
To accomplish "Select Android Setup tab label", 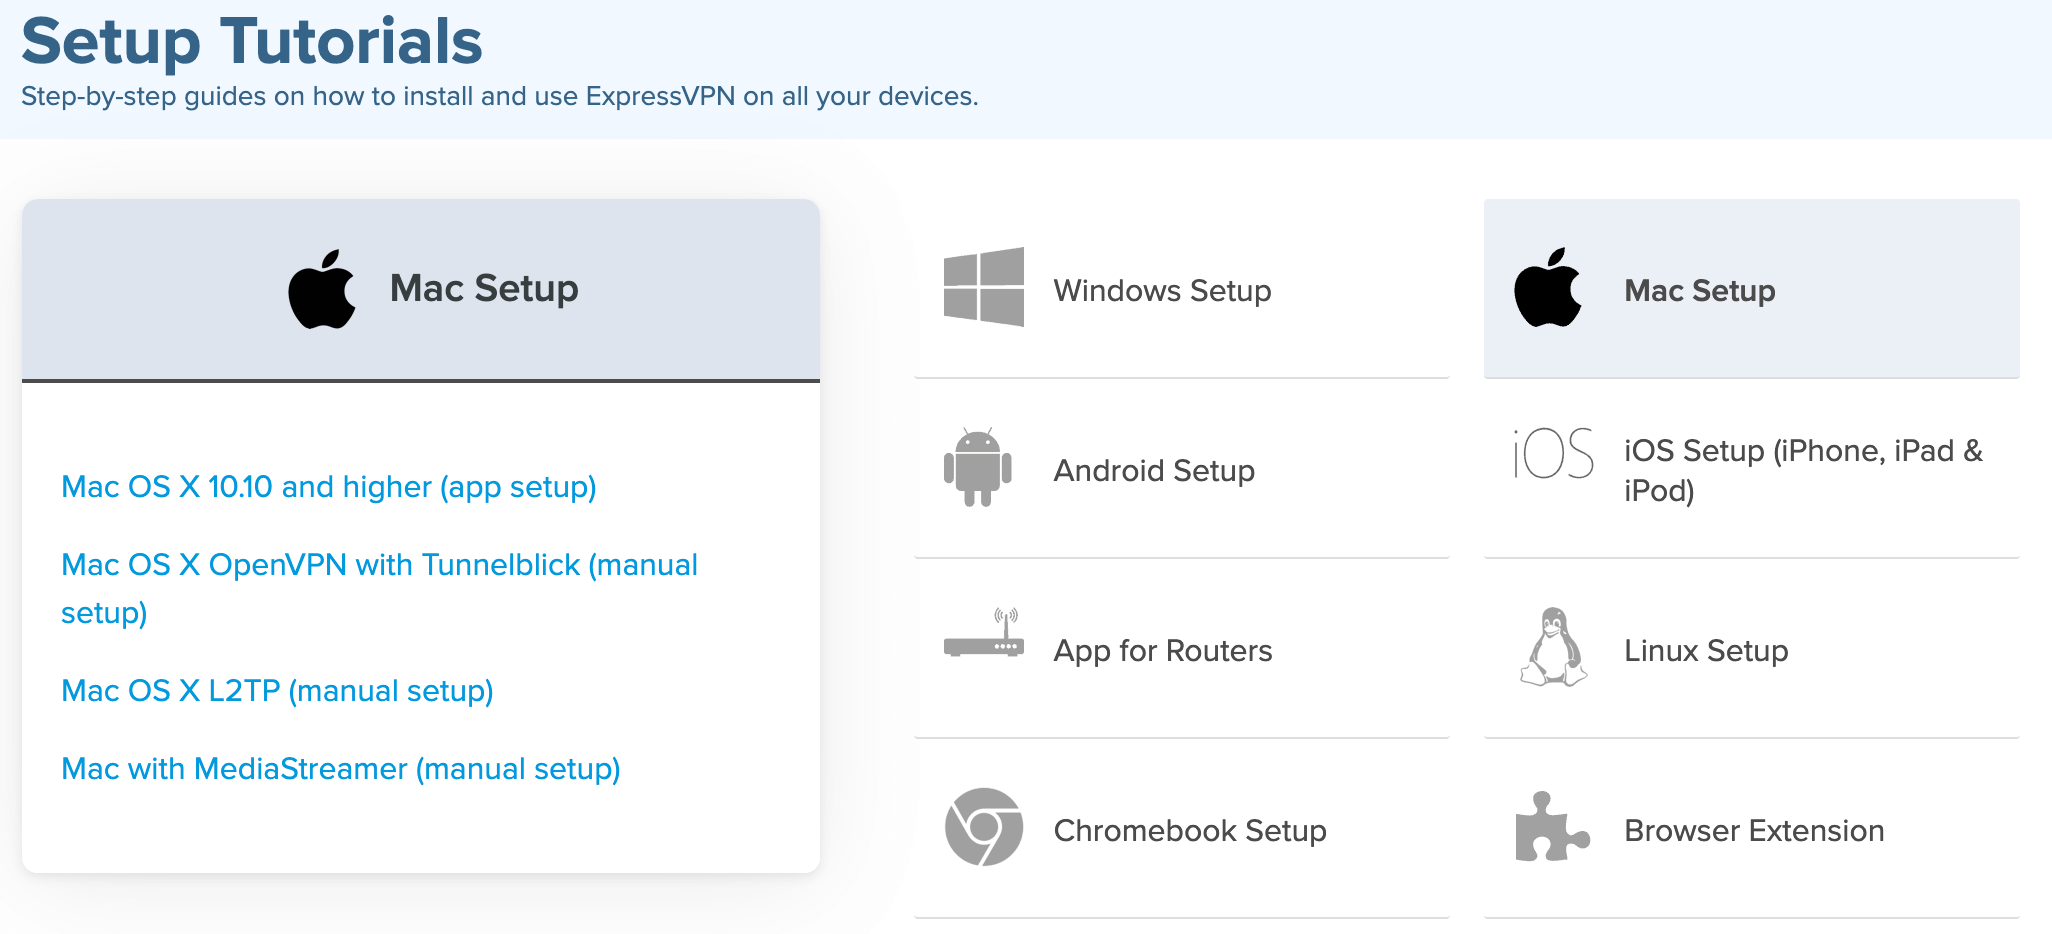I will (x=1154, y=471).
